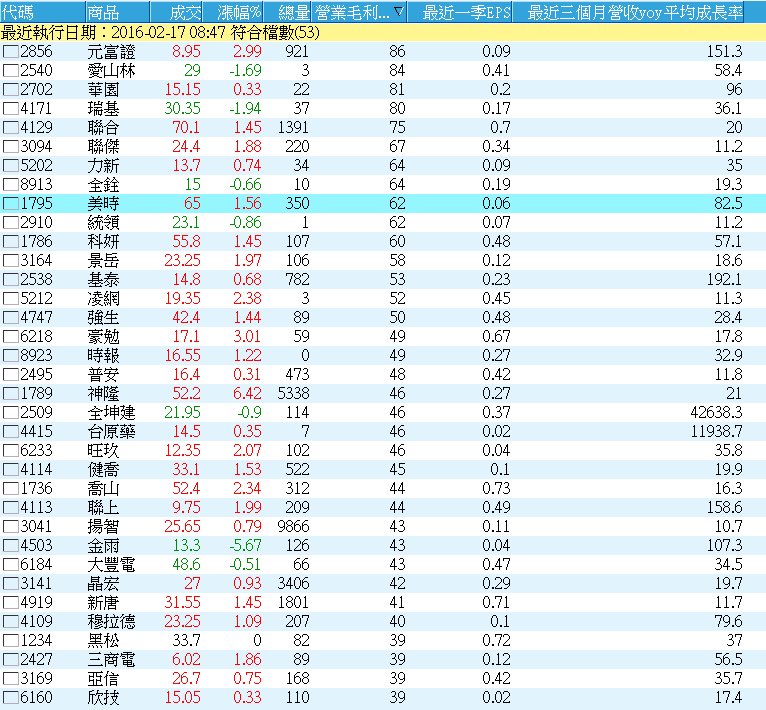
Task: Sort by the 總量 volume column header
Action: pyautogui.click(x=290, y=13)
